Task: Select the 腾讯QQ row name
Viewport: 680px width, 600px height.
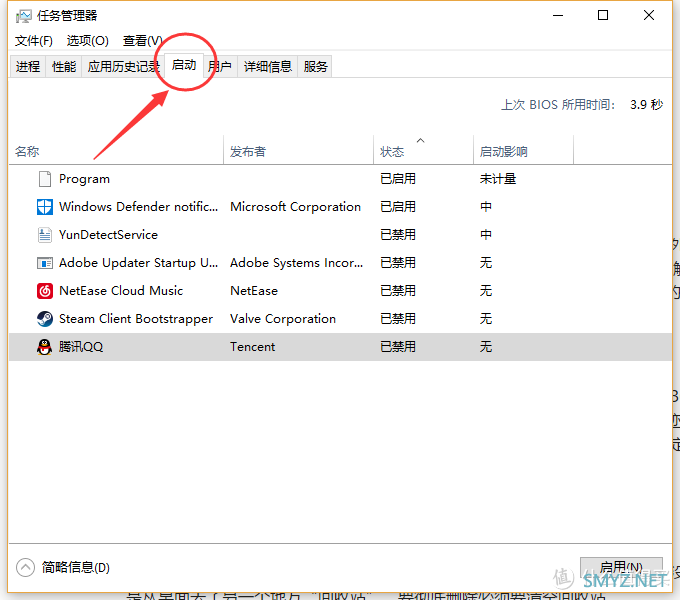Action: [x=81, y=347]
